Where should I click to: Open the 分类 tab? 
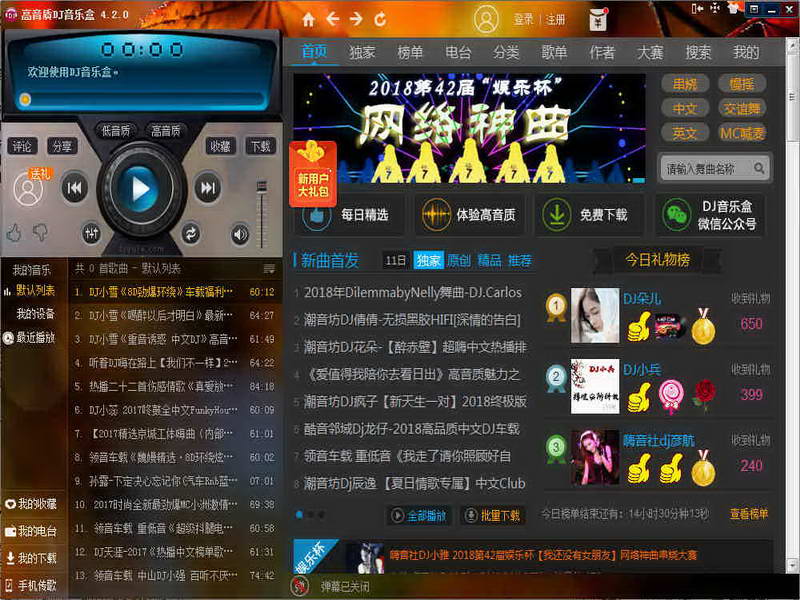click(x=506, y=52)
